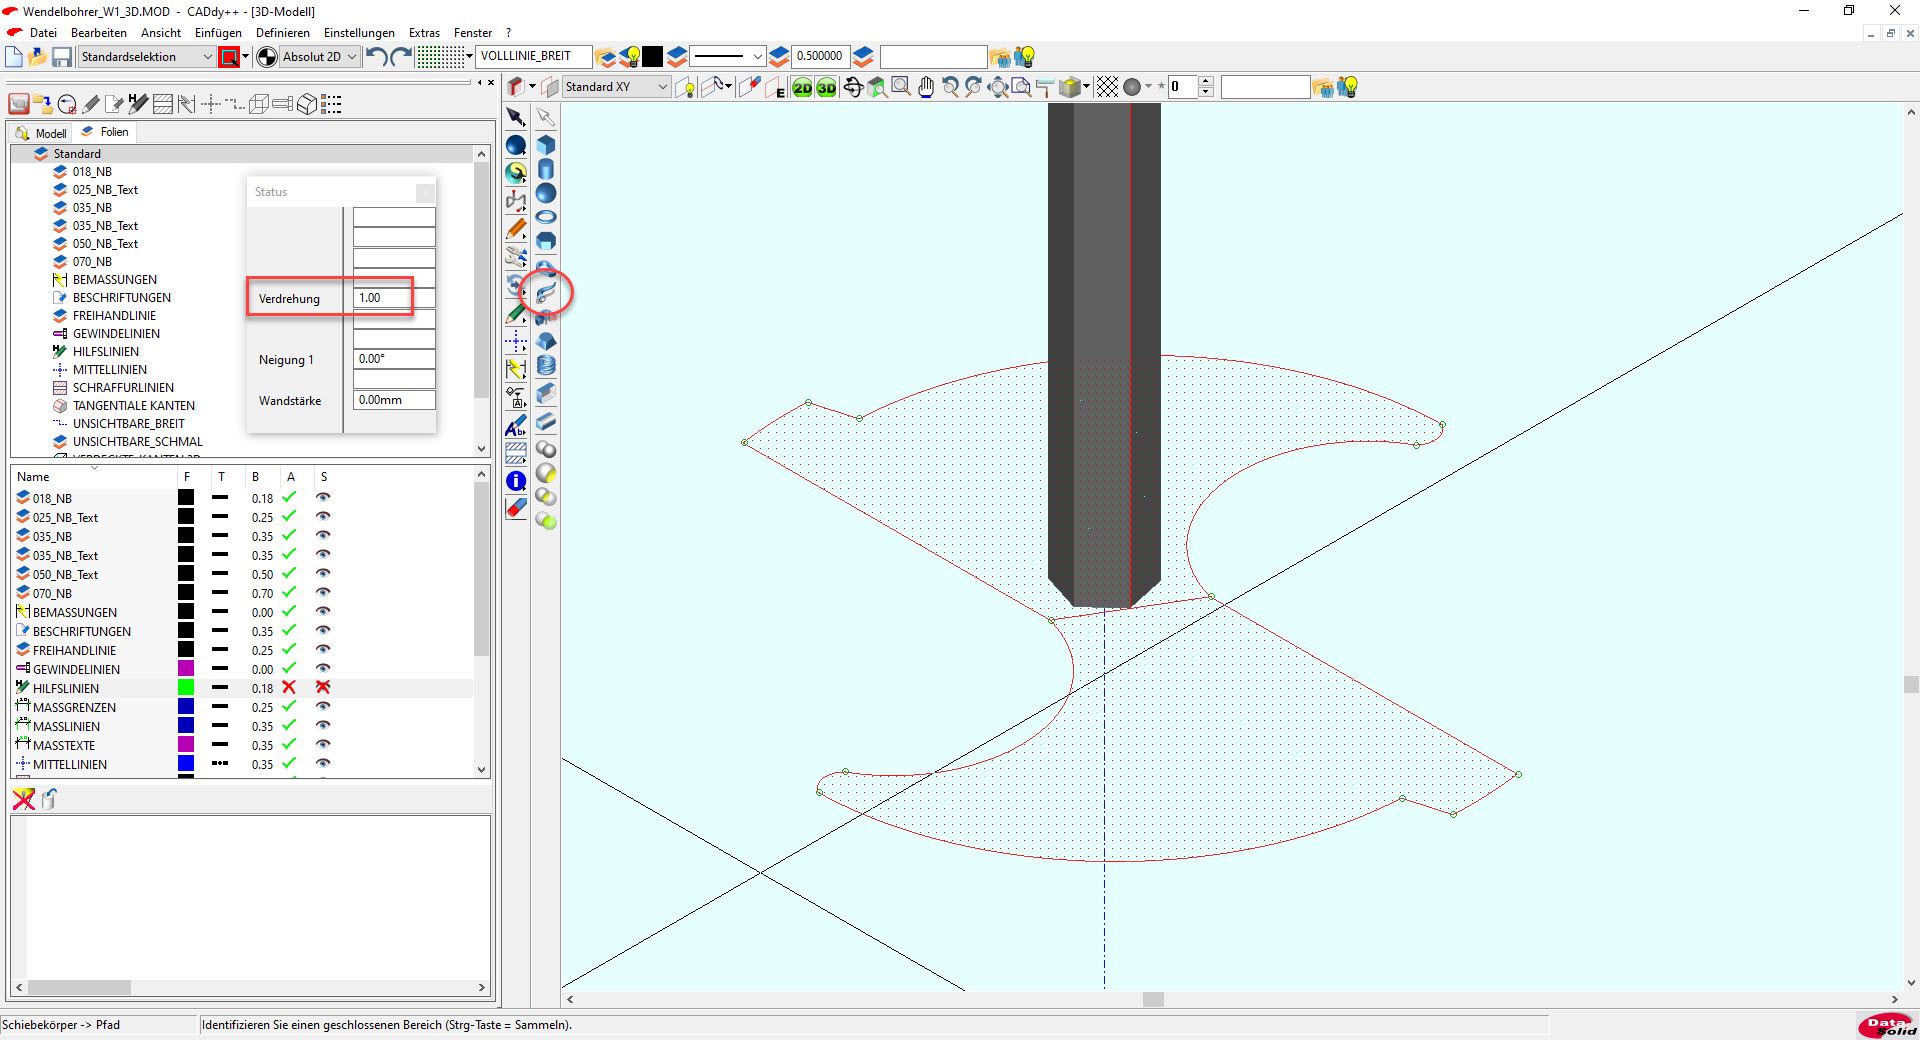Click the blue info tool icon
1920x1040 pixels.
click(x=516, y=481)
